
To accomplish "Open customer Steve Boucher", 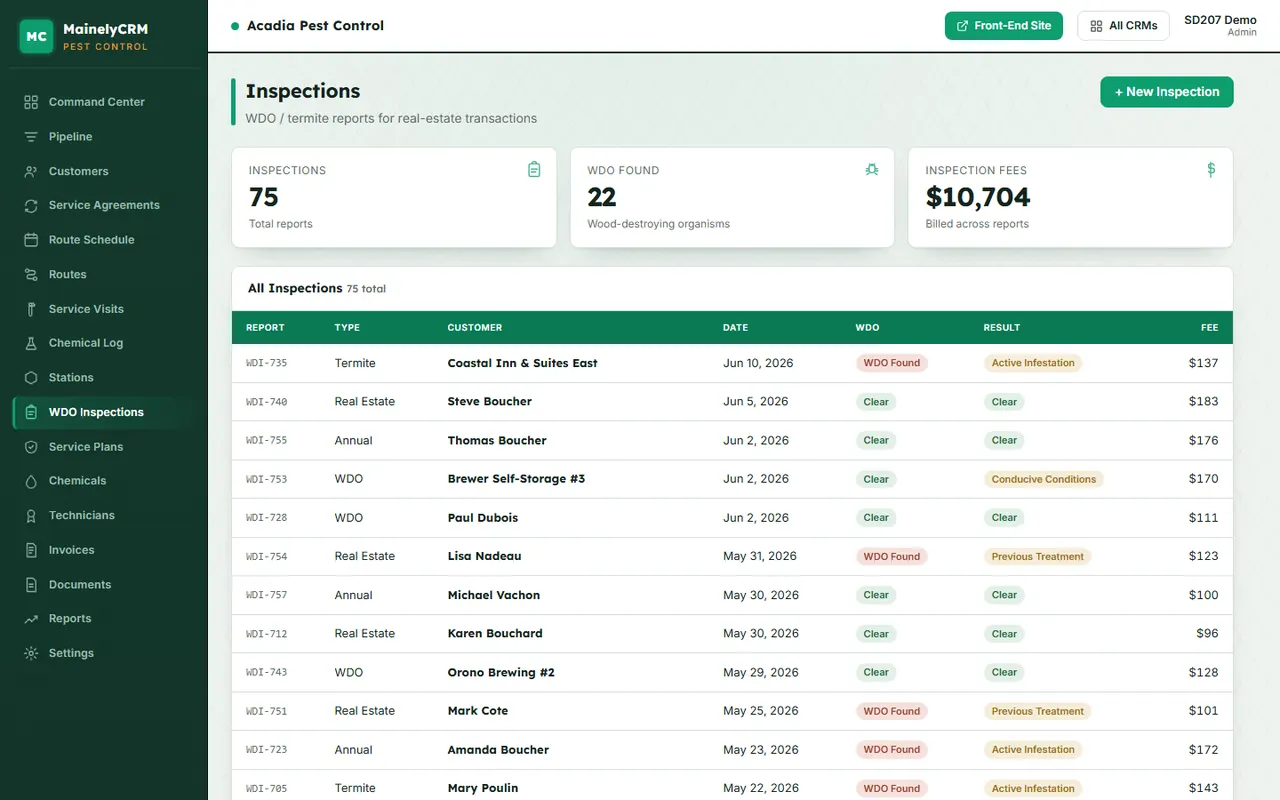I will point(489,402).
